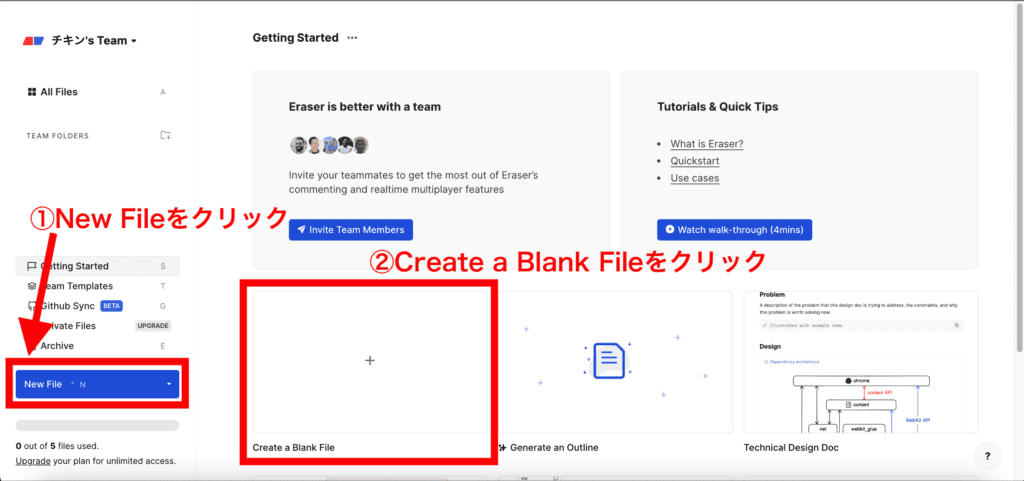The image size is (1024, 481).
Task: Click the Create a Blank File label
Action: point(293,448)
